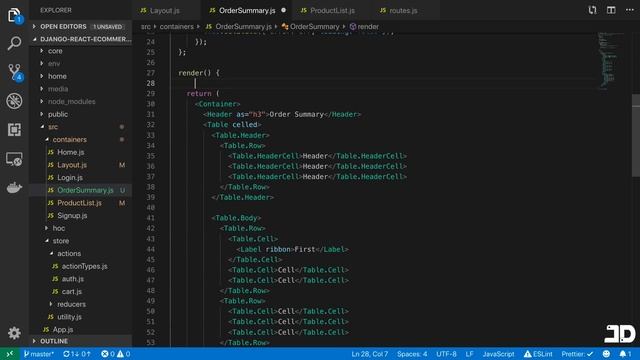This screenshot has width=640, height=360.
Task: Click the feedback smiley icon
Action: click(607, 354)
